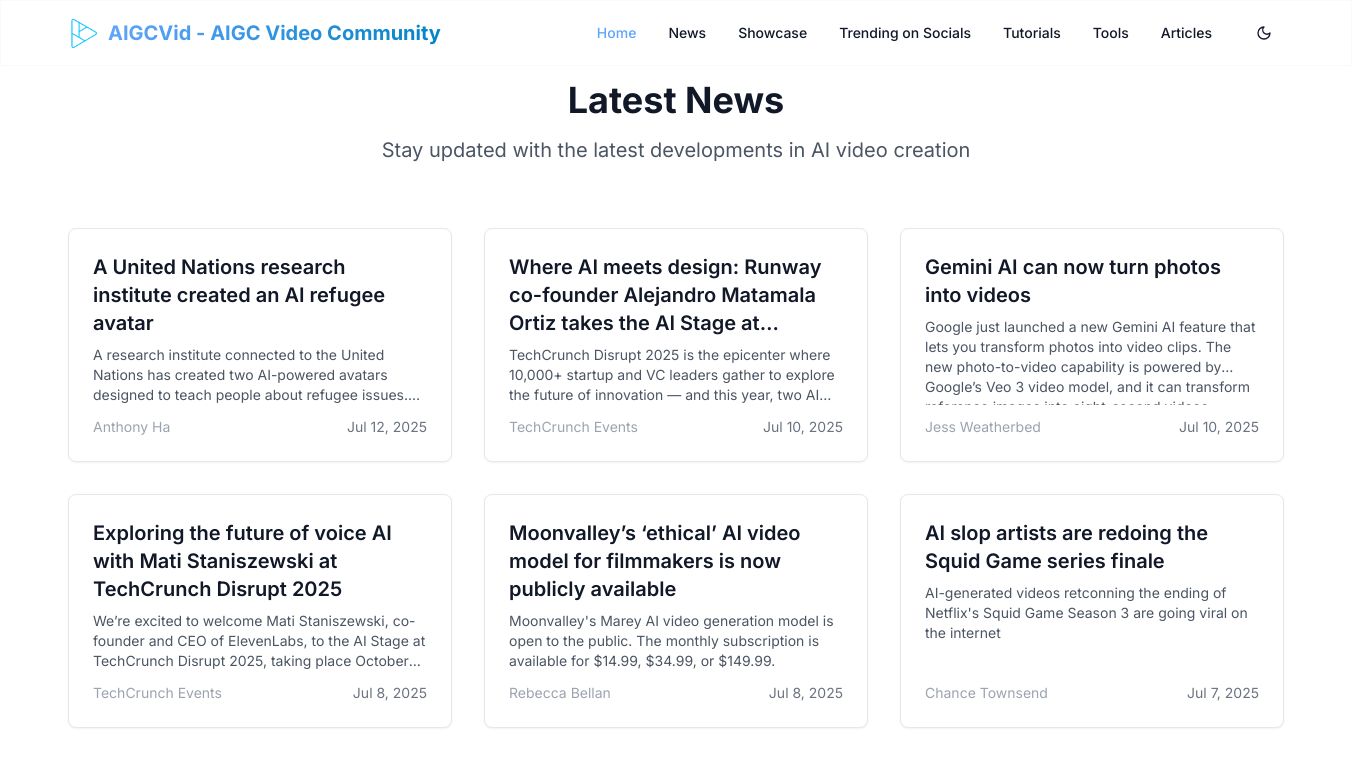This screenshot has height=760, width=1352.
Task: Click the AIGCVid play logo icon
Action: pyautogui.click(x=83, y=33)
